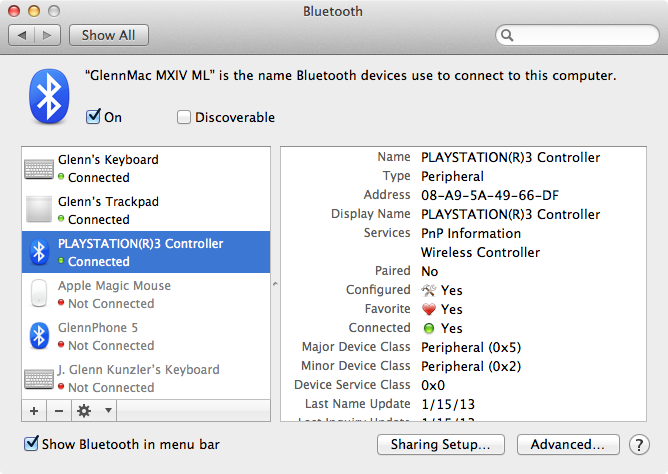The image size is (668, 474).
Task: Go back with the left arrow button
Action: pos(23,35)
